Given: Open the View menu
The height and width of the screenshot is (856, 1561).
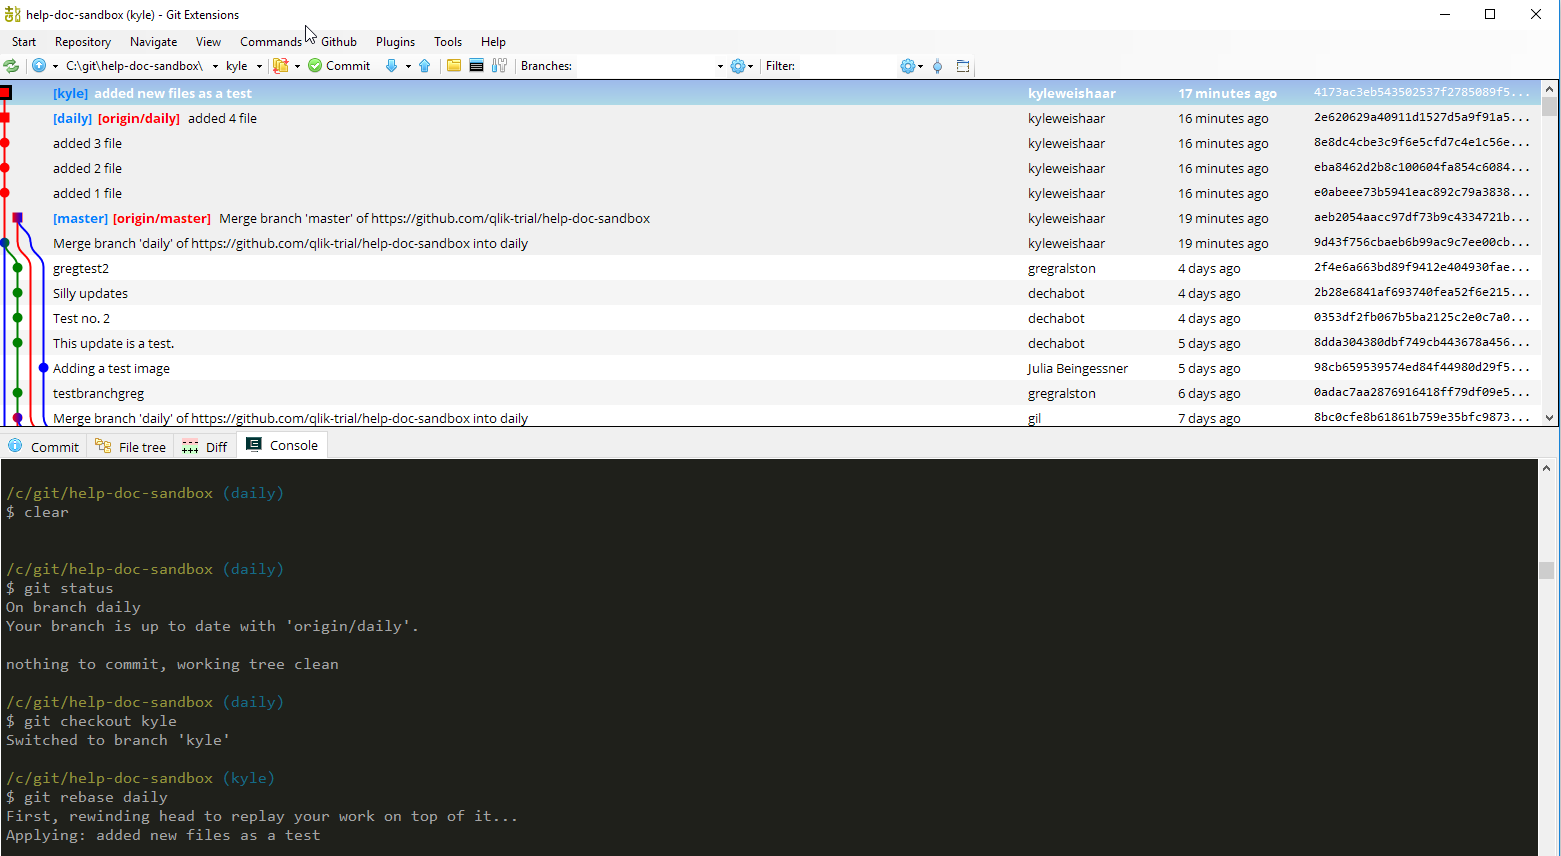Looking at the screenshot, I should [208, 42].
